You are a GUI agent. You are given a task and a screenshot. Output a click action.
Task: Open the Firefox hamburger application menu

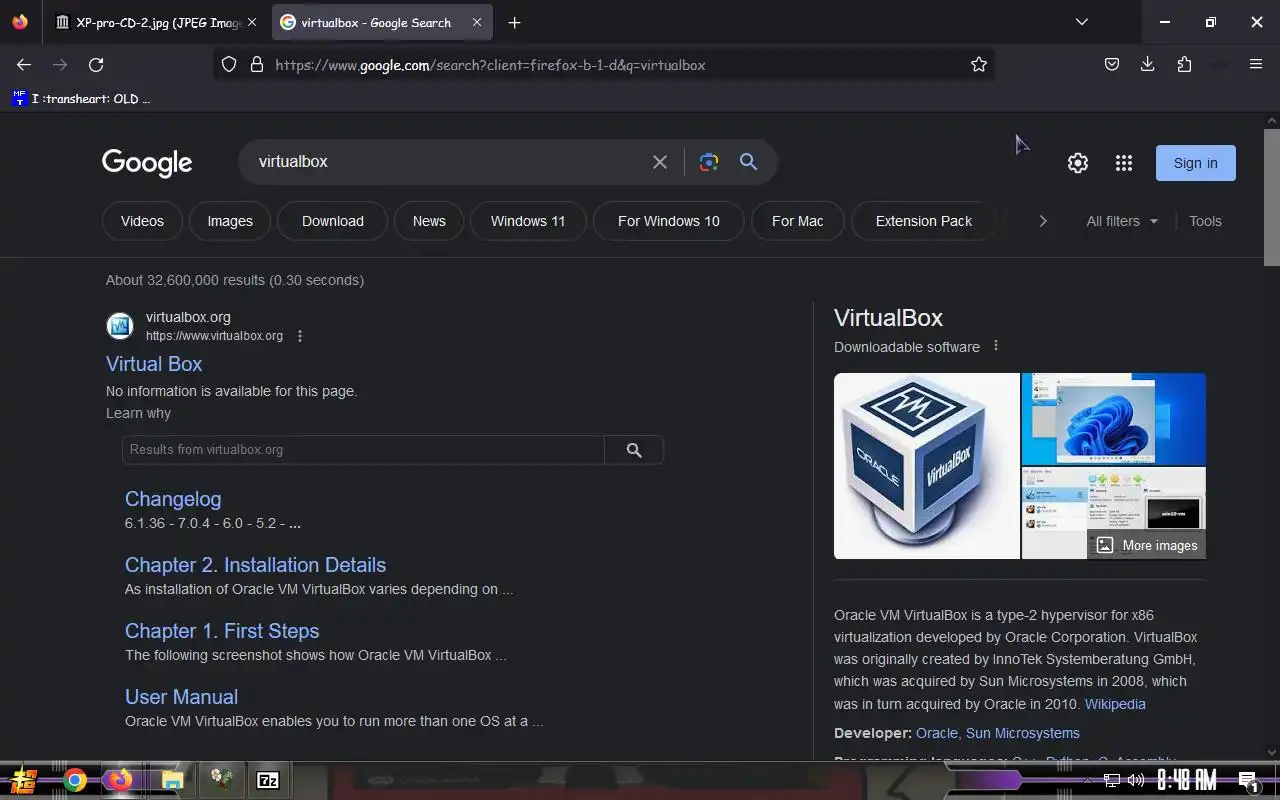tap(1256, 64)
